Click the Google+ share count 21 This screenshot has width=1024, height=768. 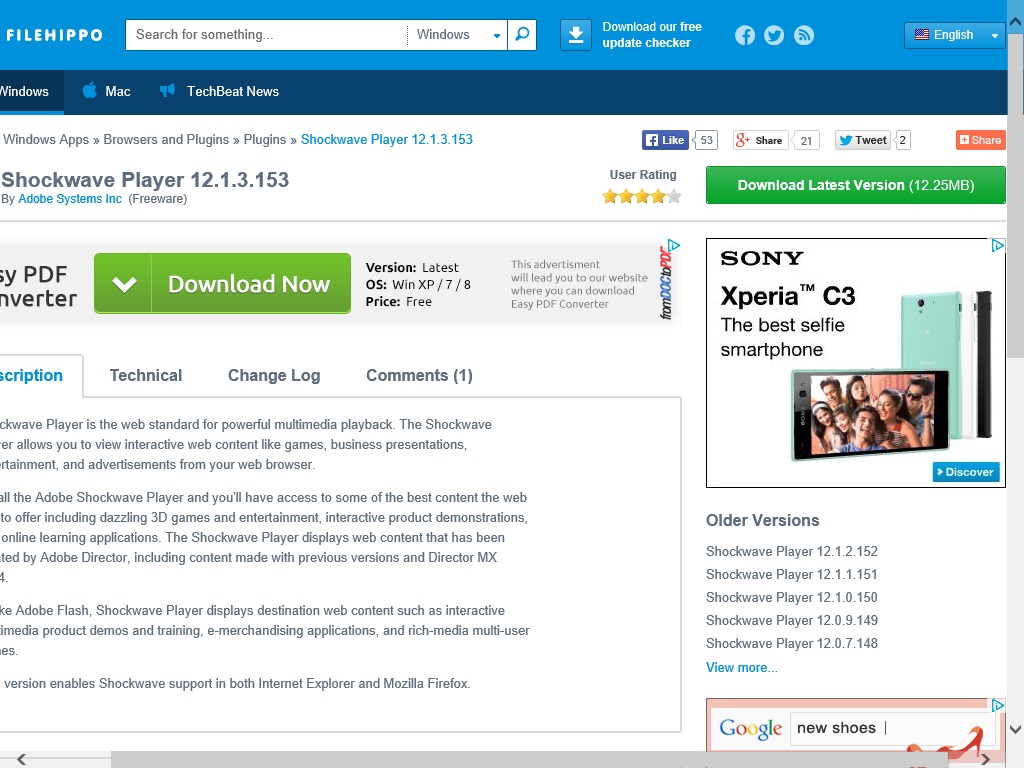tap(807, 140)
